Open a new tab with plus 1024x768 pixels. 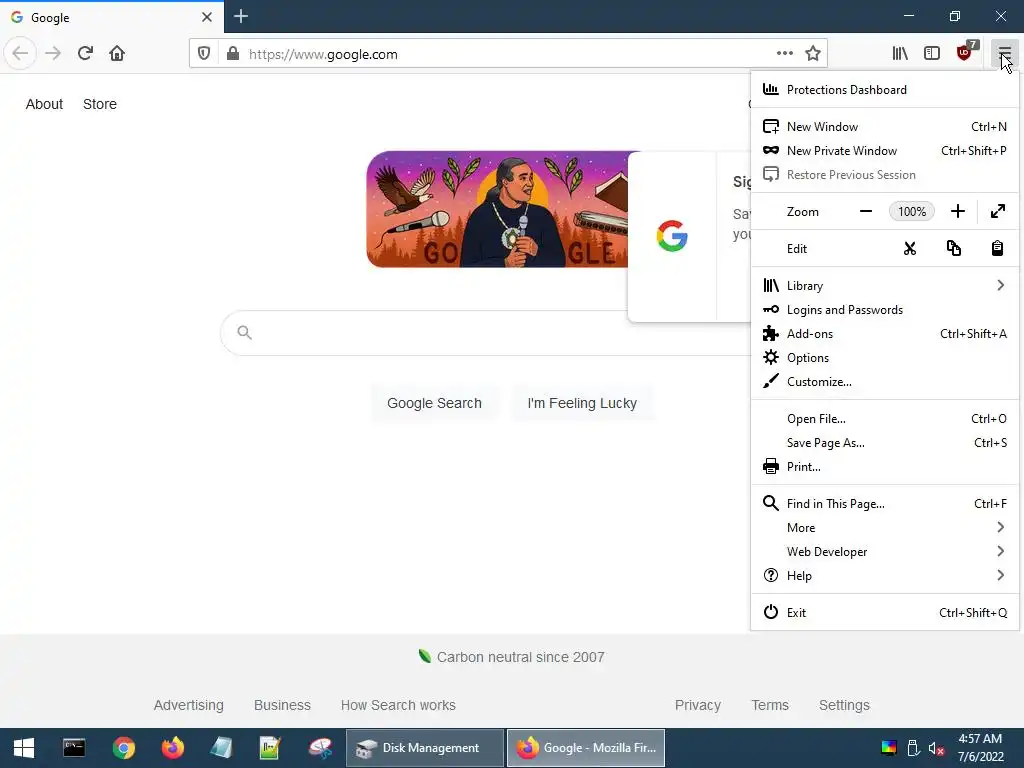pos(240,16)
